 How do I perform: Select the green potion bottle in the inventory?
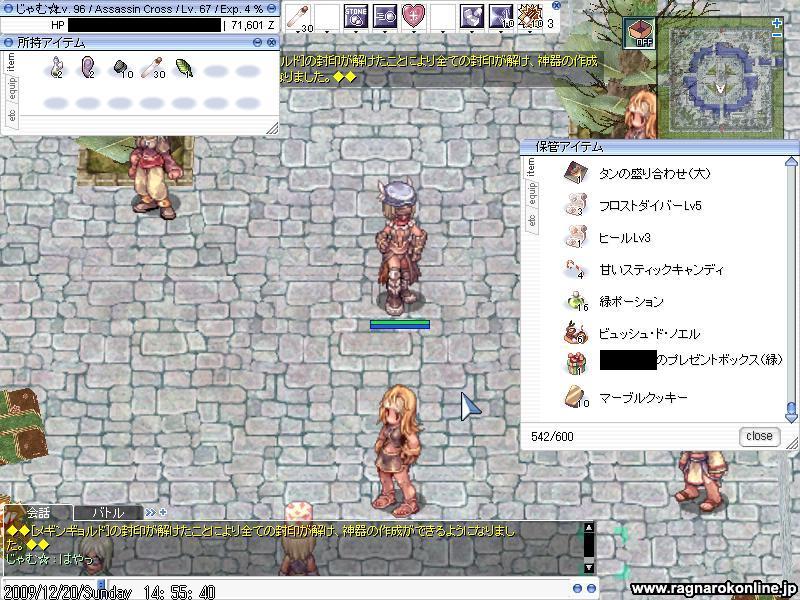(x=57, y=68)
